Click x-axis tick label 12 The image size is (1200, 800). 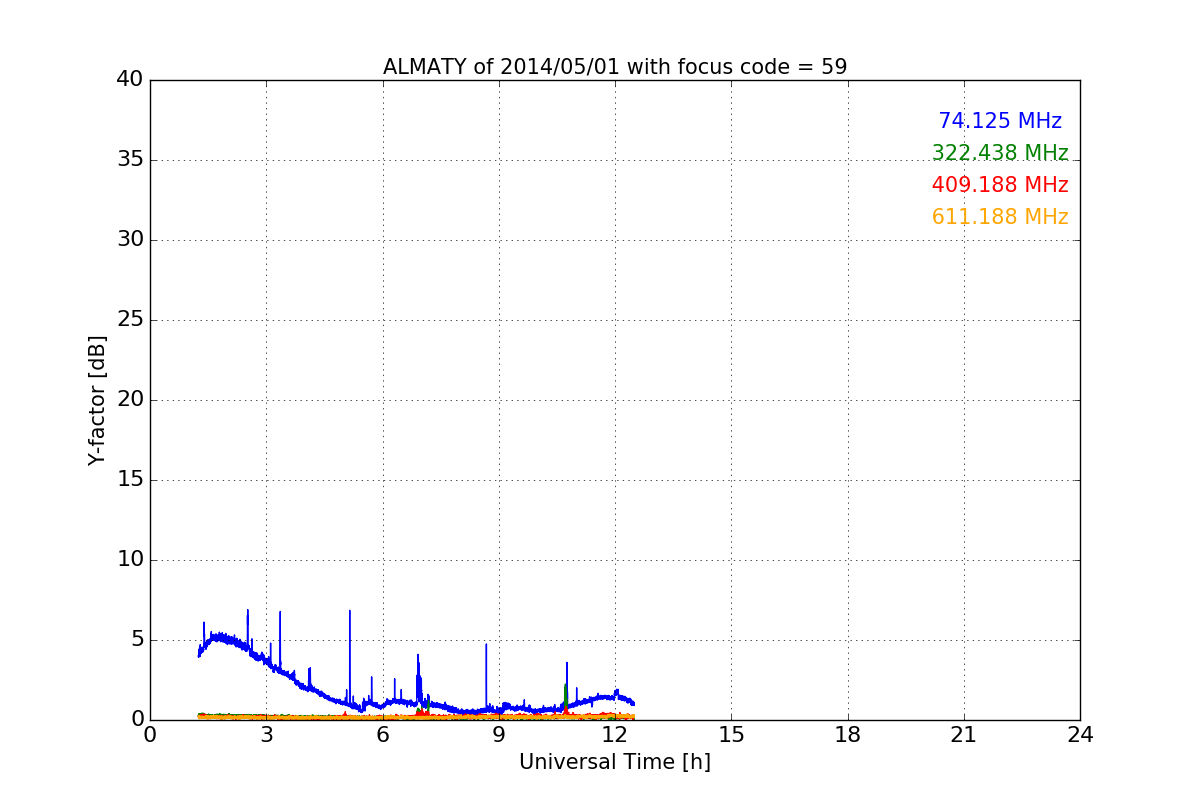[x=615, y=735]
